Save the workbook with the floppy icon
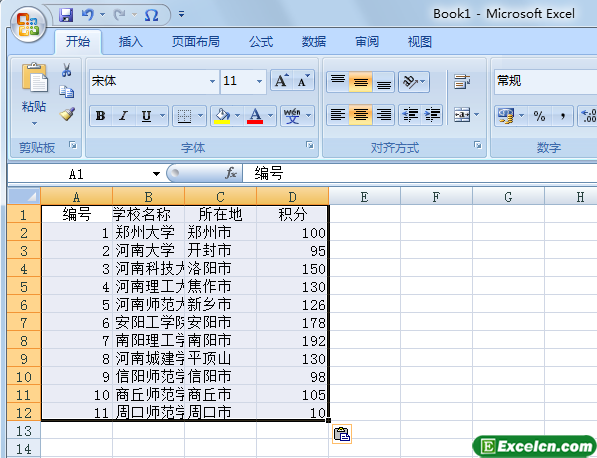 click(x=66, y=15)
